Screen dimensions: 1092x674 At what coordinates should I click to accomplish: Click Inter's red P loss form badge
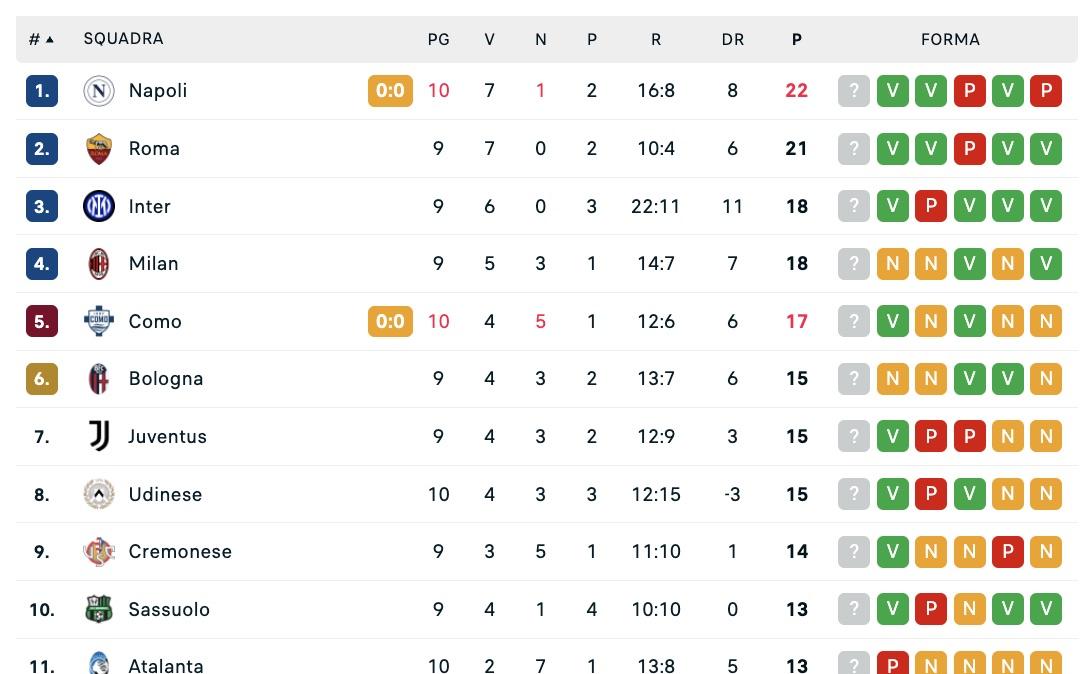[x=931, y=206]
